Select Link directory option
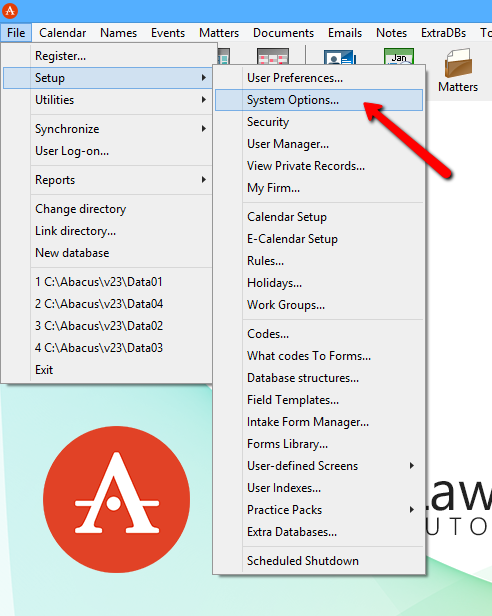The height and width of the screenshot is (616, 492). pyautogui.click(x=108, y=231)
